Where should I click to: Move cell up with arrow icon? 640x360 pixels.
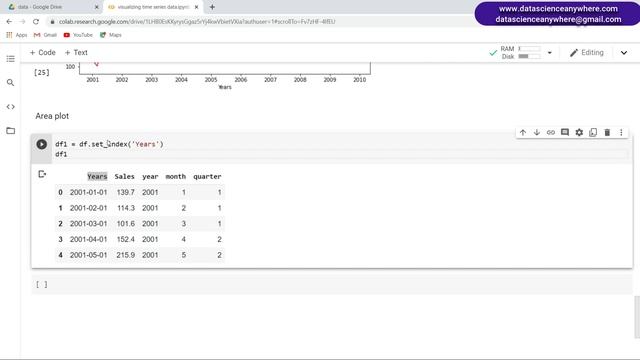coord(523,132)
